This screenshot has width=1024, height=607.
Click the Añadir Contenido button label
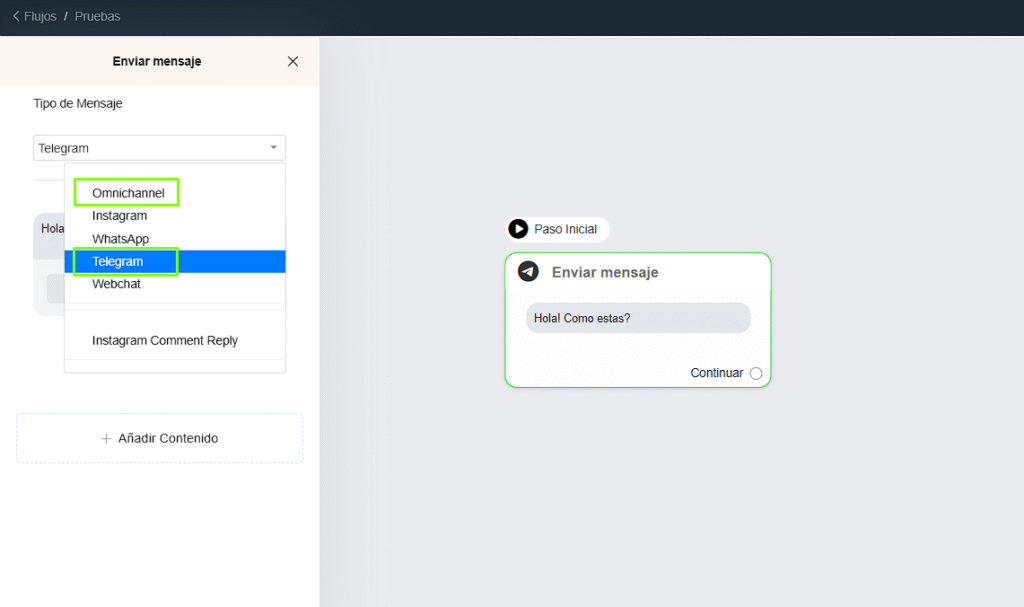pyautogui.click(x=168, y=438)
